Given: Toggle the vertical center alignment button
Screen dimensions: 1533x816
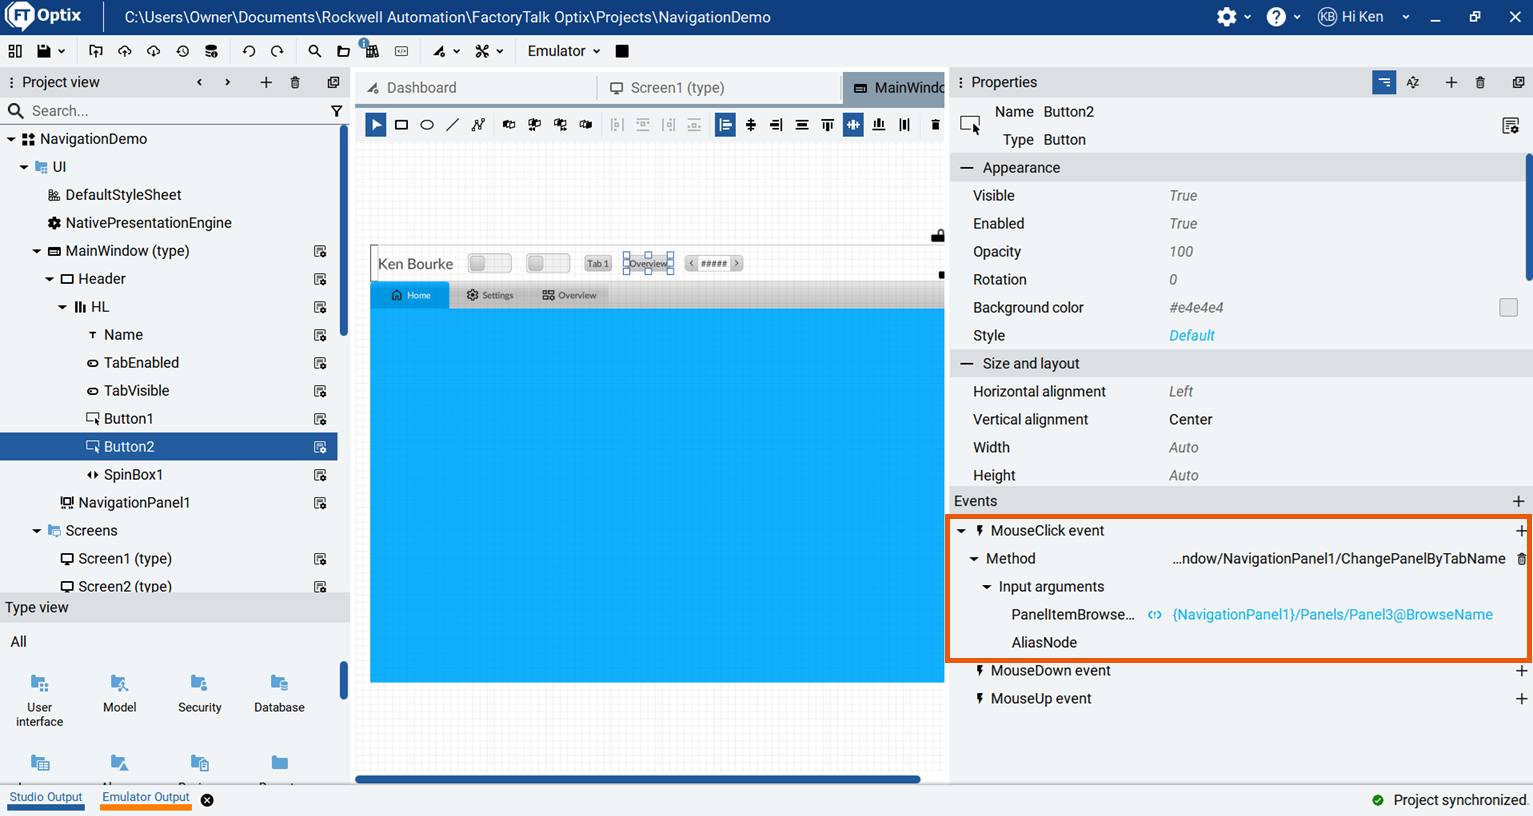Looking at the screenshot, I should [853, 125].
